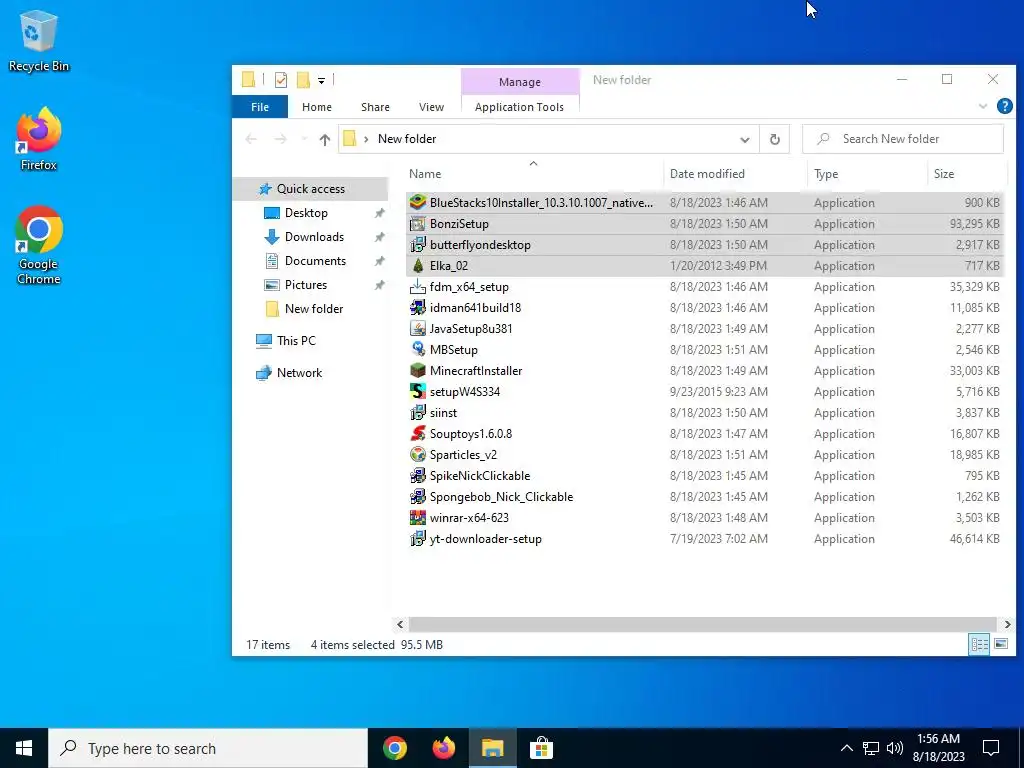The width and height of the screenshot is (1024, 768).
Task: Select the Elka_02 tree icon
Action: tap(418, 265)
